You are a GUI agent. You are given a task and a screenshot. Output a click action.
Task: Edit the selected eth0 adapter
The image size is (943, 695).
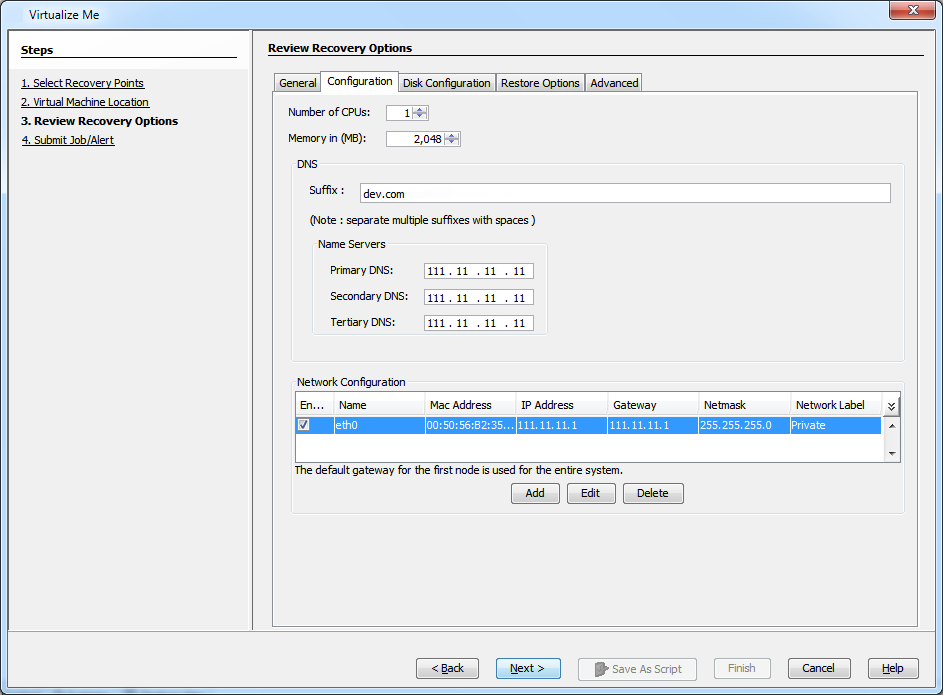(590, 493)
